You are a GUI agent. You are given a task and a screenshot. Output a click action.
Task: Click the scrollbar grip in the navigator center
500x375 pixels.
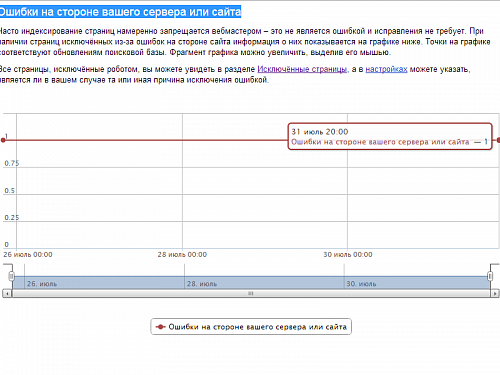(251, 294)
